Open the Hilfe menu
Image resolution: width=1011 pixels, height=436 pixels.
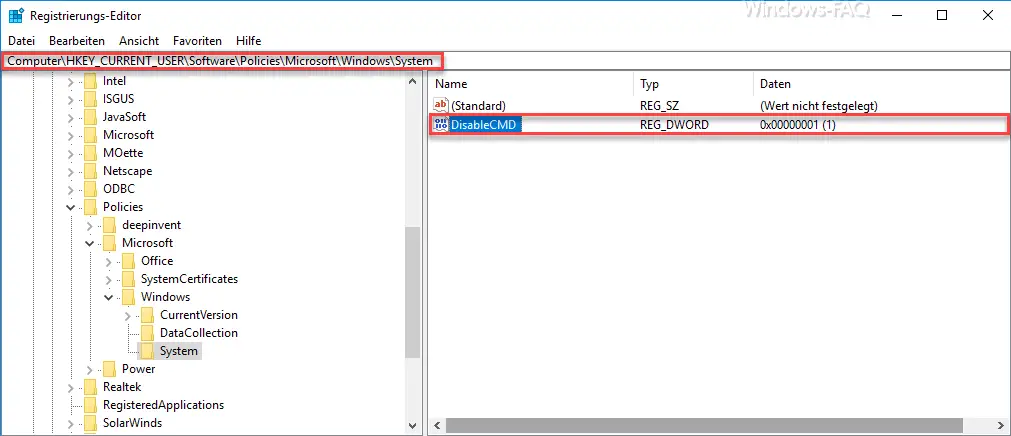(248, 41)
